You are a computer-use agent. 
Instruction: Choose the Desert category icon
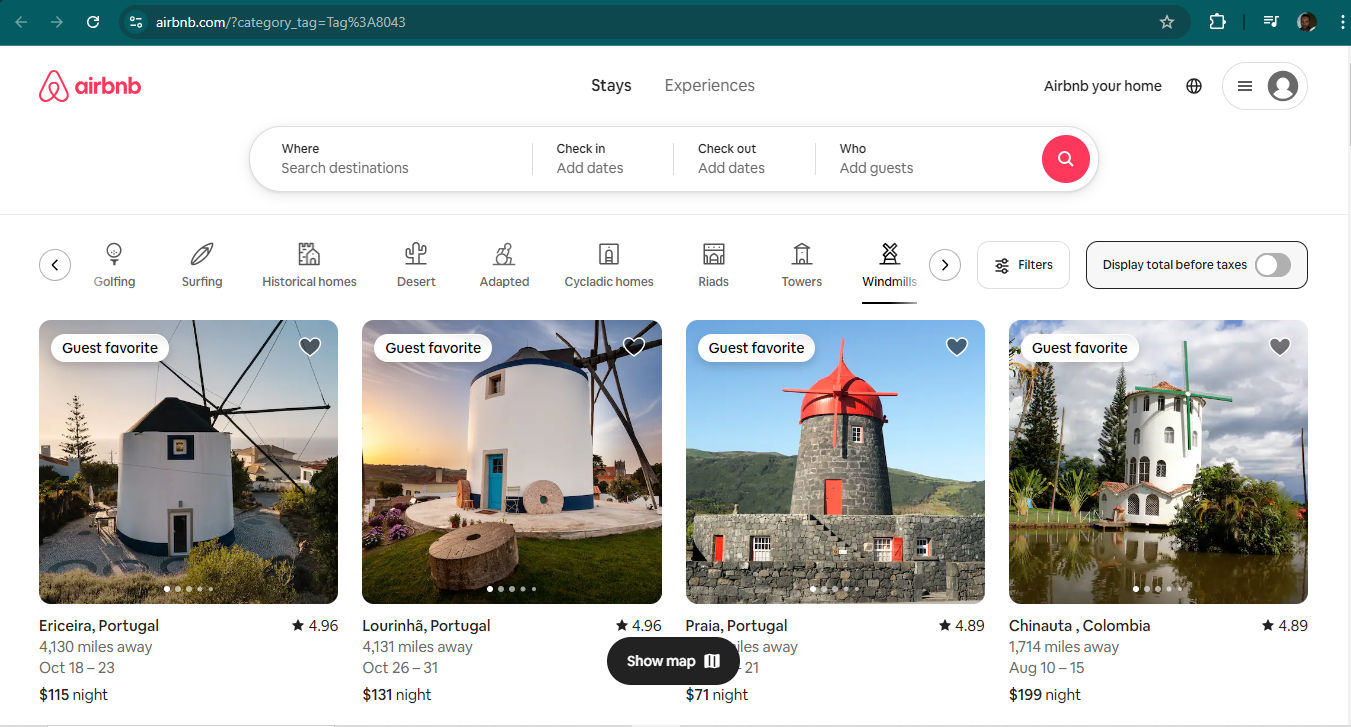click(416, 262)
